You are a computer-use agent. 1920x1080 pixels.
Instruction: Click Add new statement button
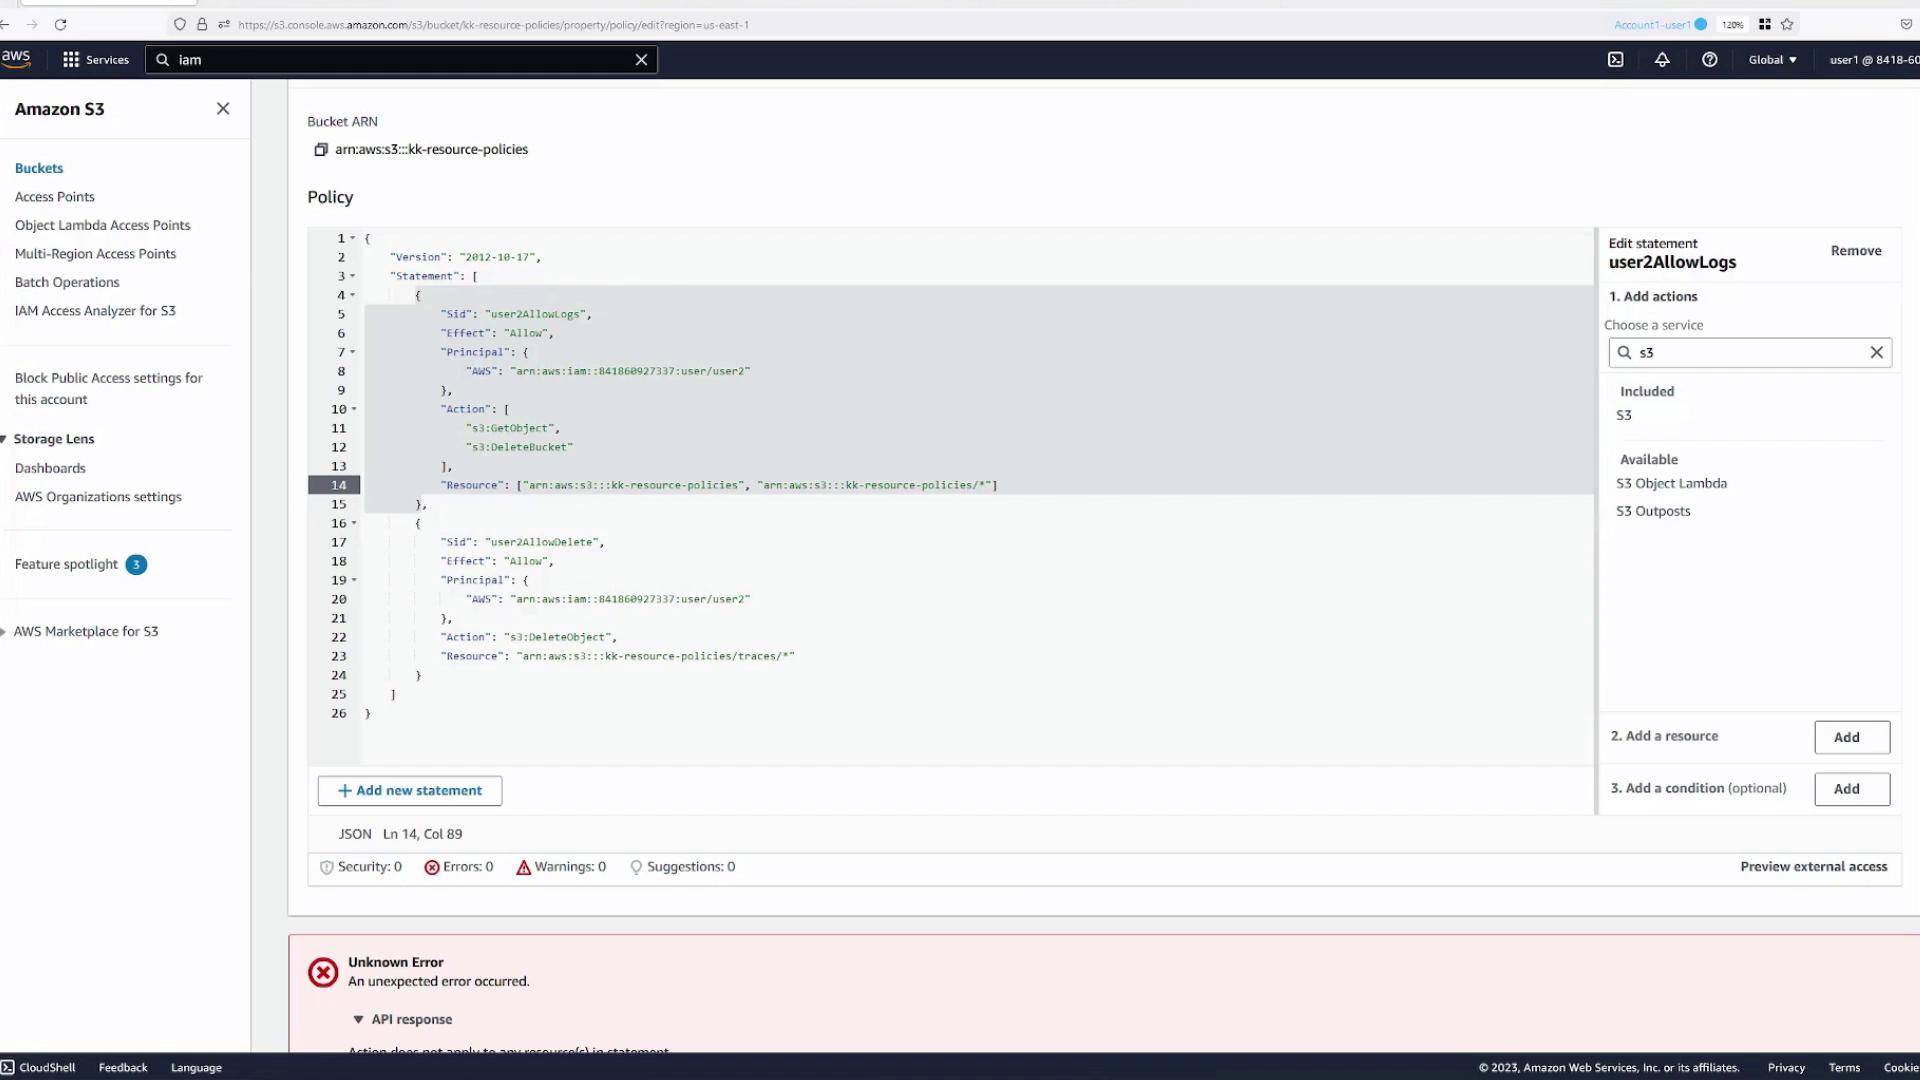[410, 791]
